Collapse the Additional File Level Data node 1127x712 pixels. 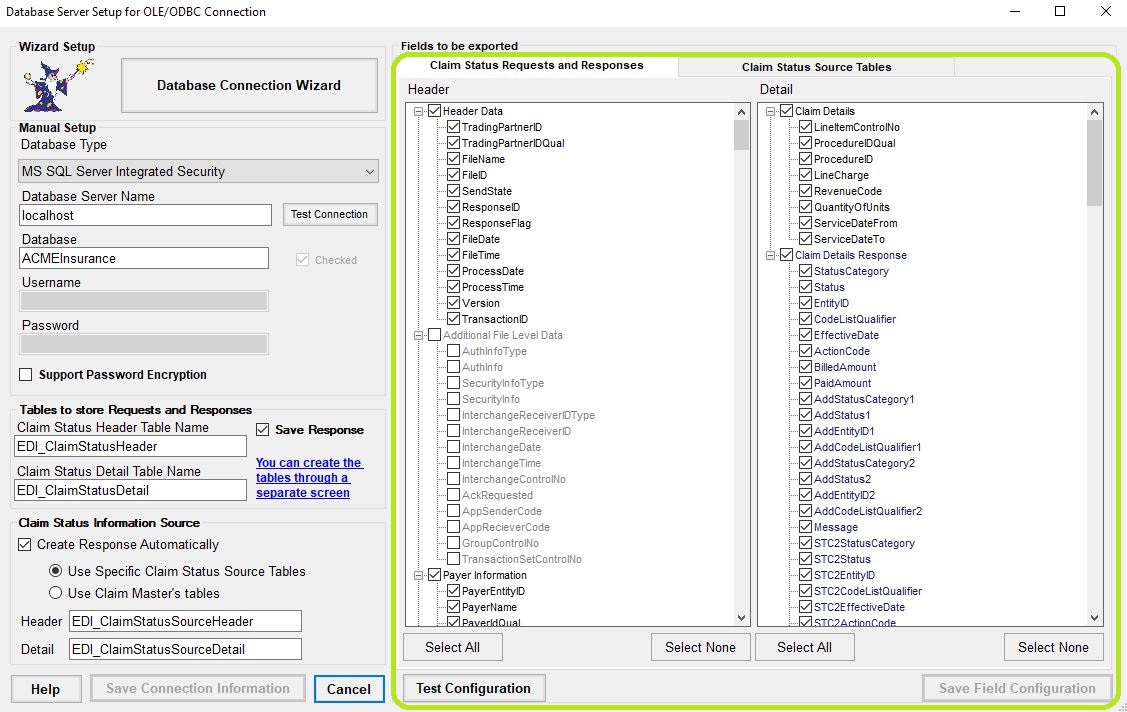coord(418,336)
